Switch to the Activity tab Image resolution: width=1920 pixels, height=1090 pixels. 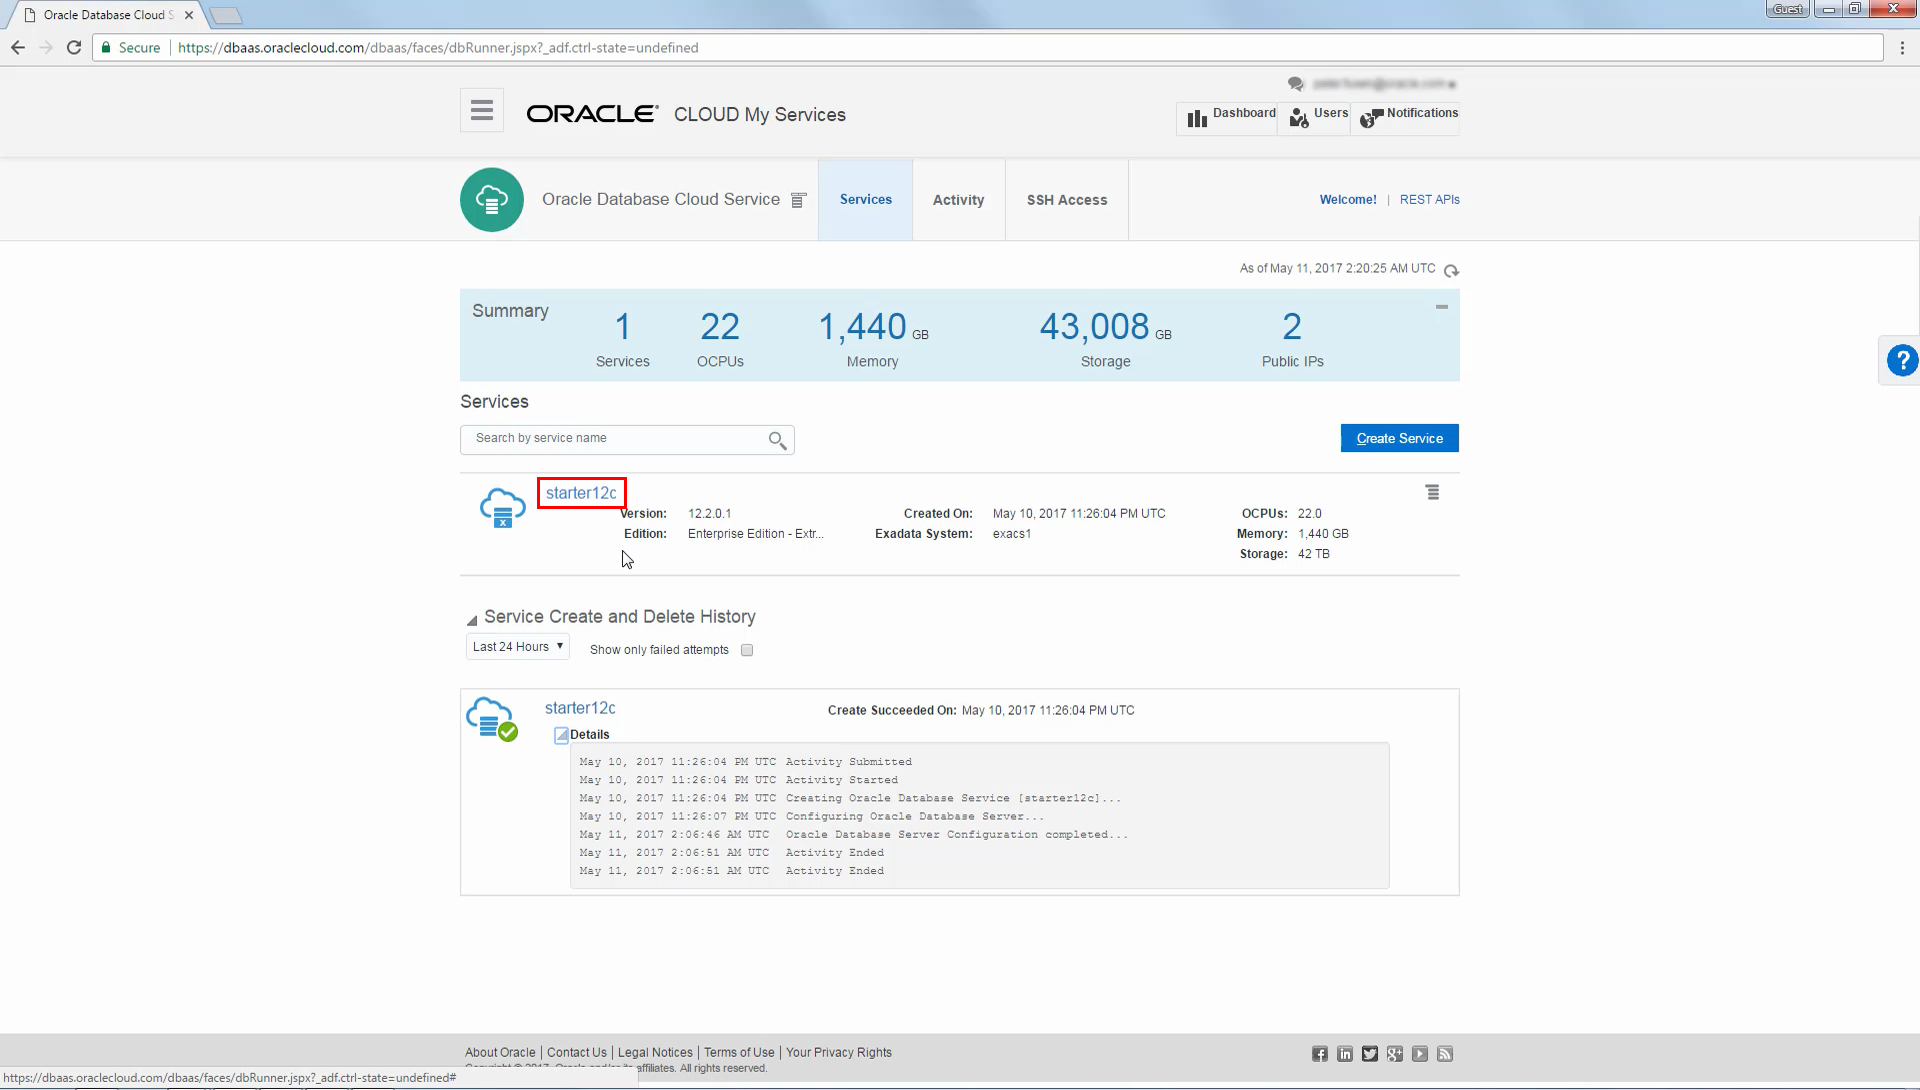pos(959,200)
